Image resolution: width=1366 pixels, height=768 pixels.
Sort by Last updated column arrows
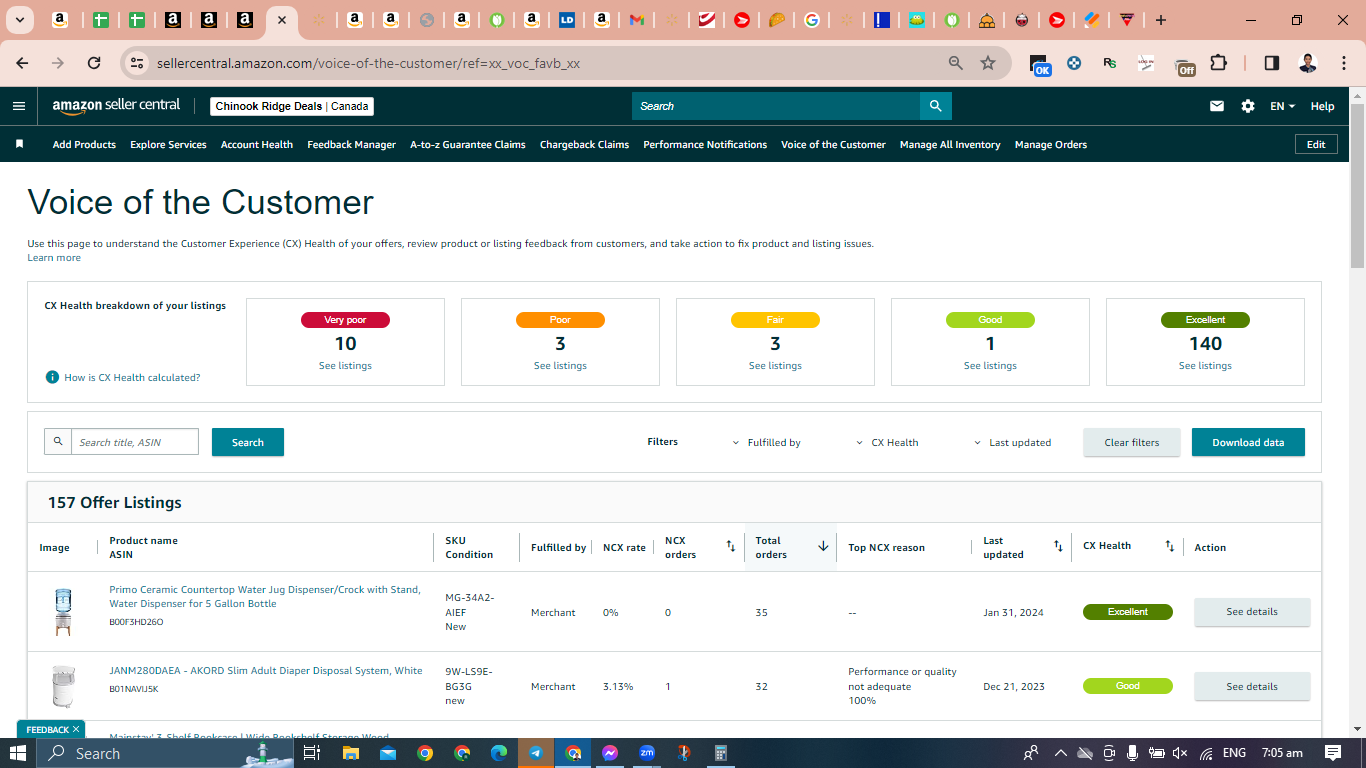click(1058, 546)
